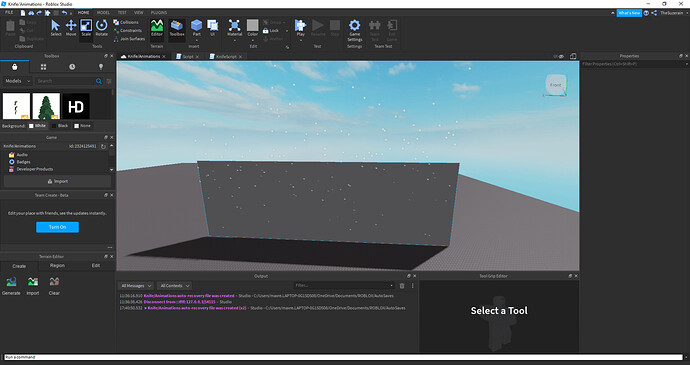
Task: Open the KnifeScript document tab
Action: coord(226,57)
